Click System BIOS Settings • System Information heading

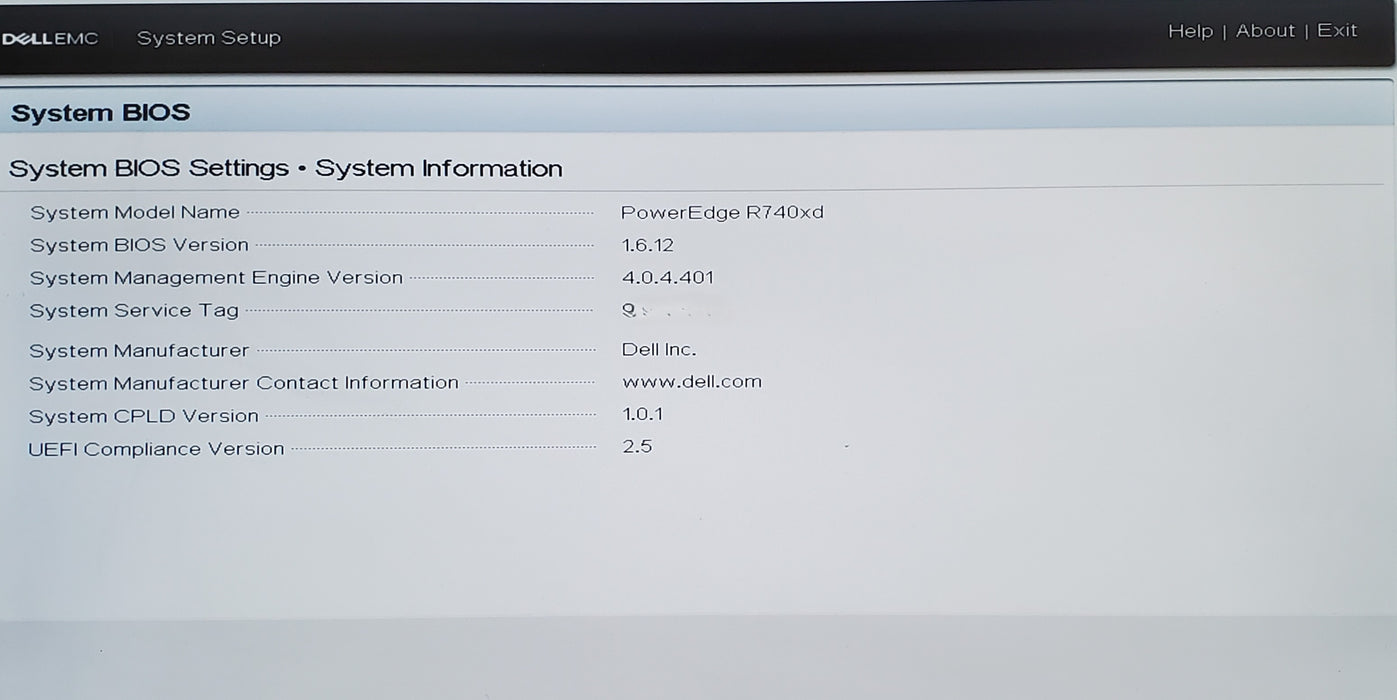[x=286, y=168]
